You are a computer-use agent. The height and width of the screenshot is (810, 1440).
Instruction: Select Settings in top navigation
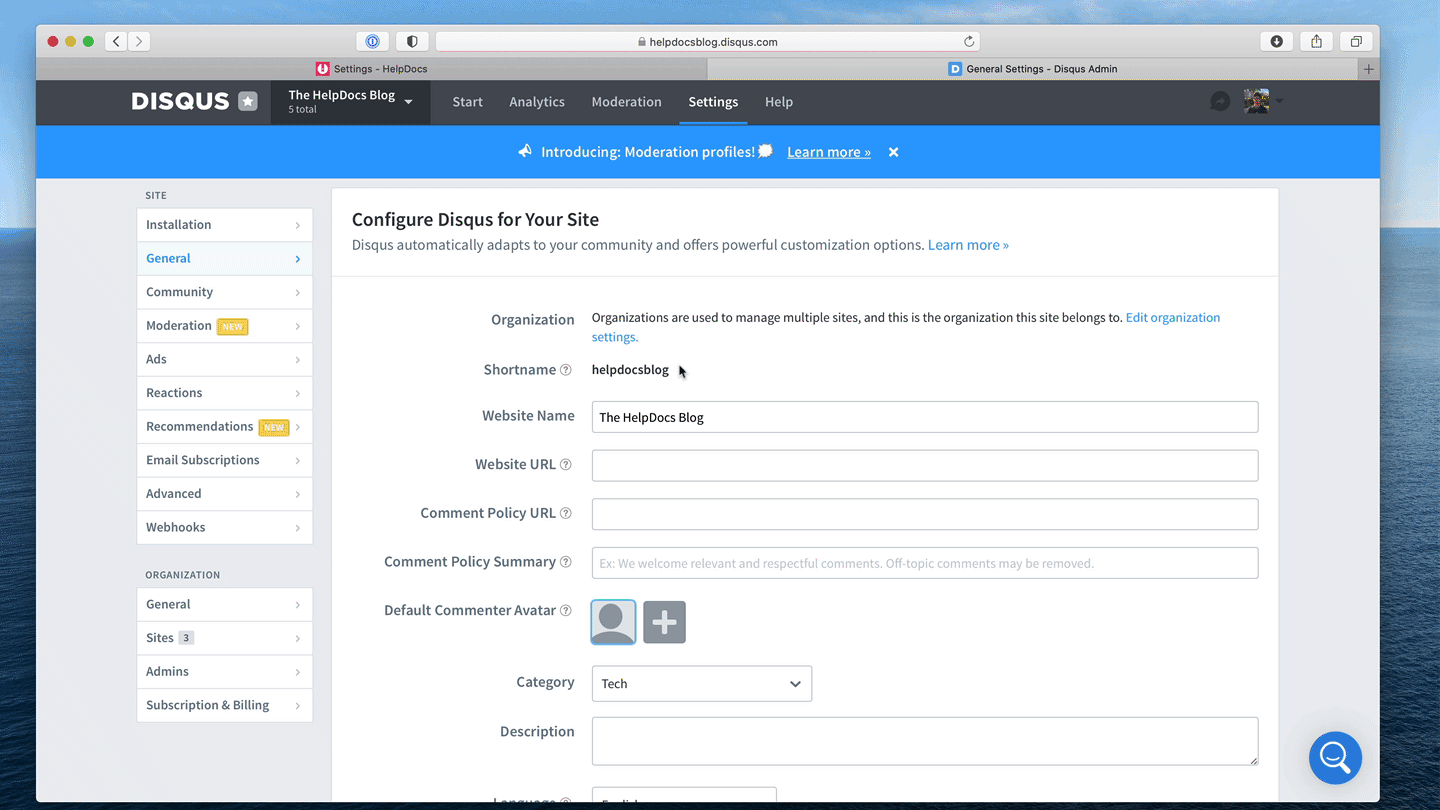point(713,102)
